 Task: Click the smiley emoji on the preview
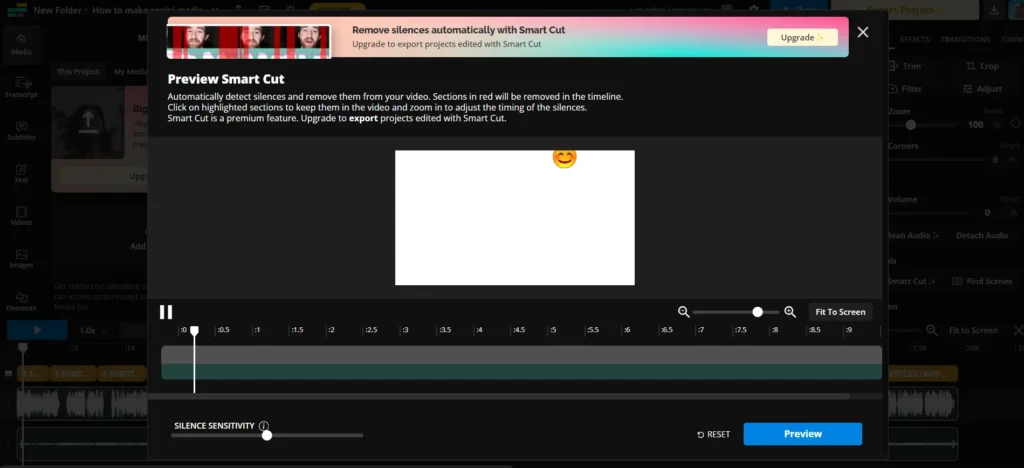tap(564, 157)
